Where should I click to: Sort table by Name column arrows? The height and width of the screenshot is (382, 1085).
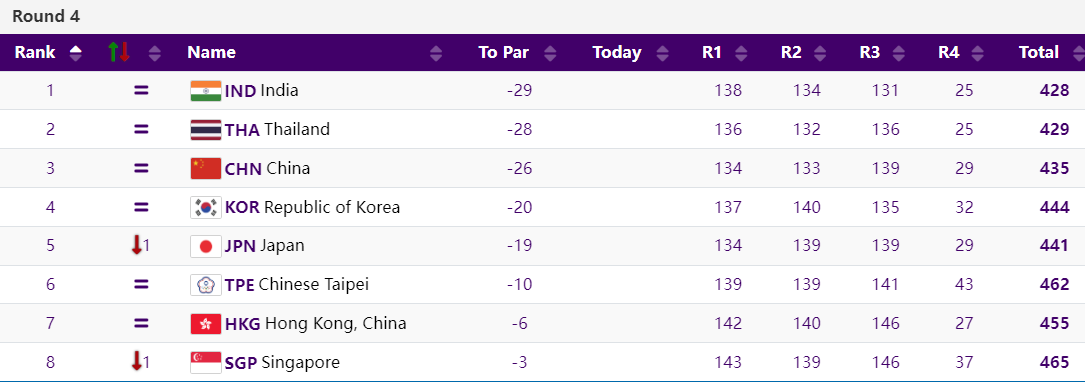pyautogui.click(x=436, y=53)
